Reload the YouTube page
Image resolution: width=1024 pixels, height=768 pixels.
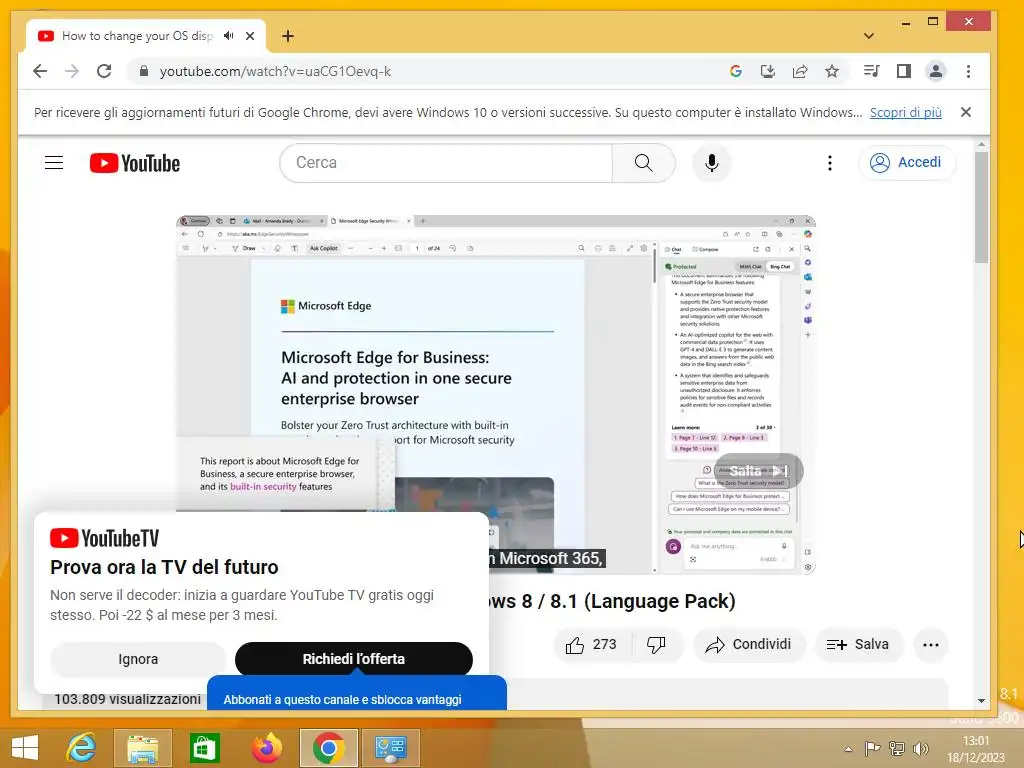[104, 71]
